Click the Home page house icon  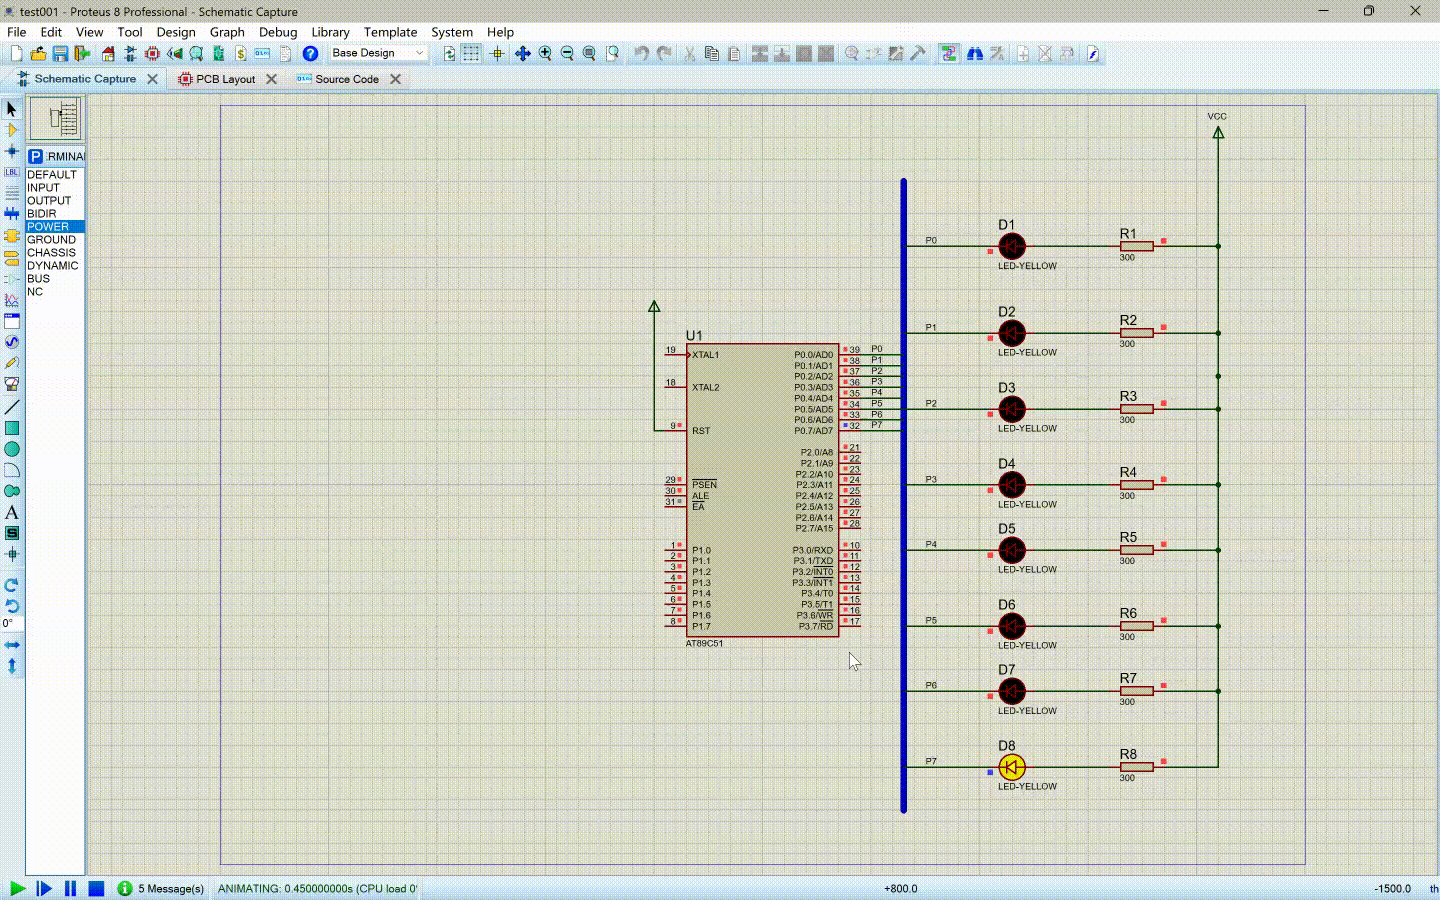108,54
